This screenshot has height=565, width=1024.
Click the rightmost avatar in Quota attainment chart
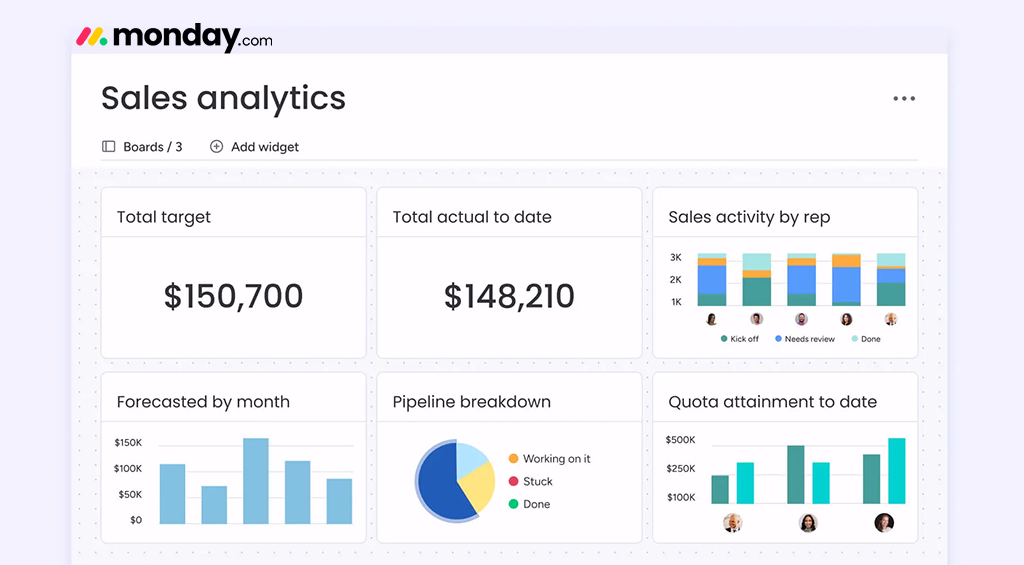pyautogui.click(x=883, y=523)
